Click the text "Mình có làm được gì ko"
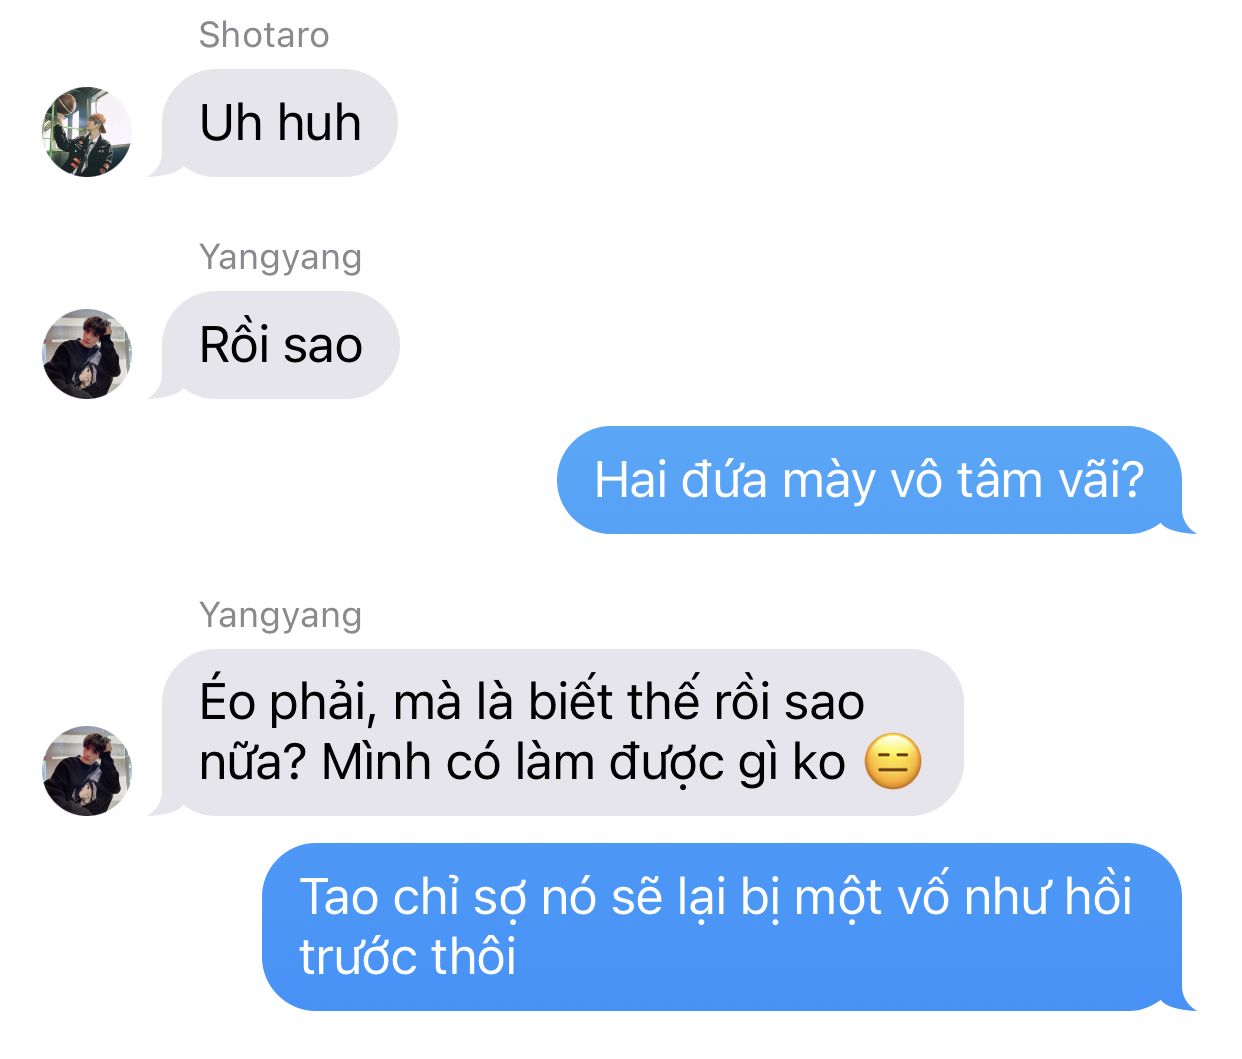This screenshot has width=1242, height=1059. 584,765
